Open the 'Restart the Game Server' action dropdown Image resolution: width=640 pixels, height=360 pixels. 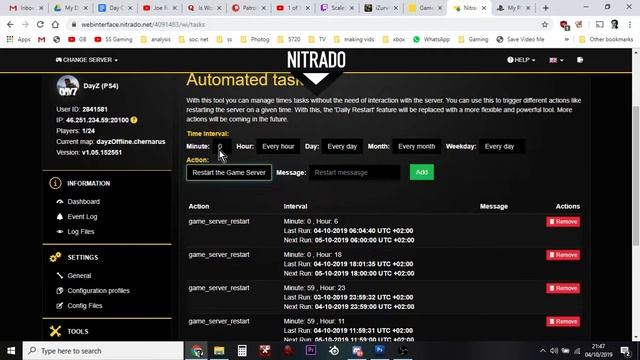tap(229, 173)
